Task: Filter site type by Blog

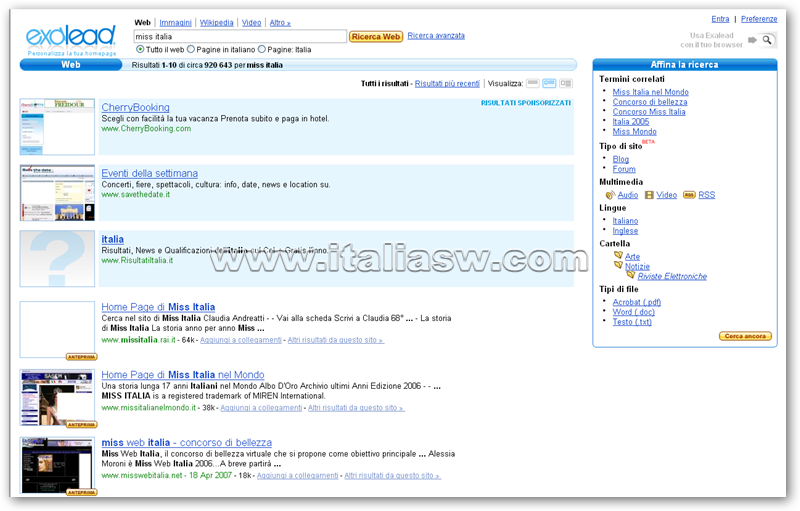Action: 620,159
